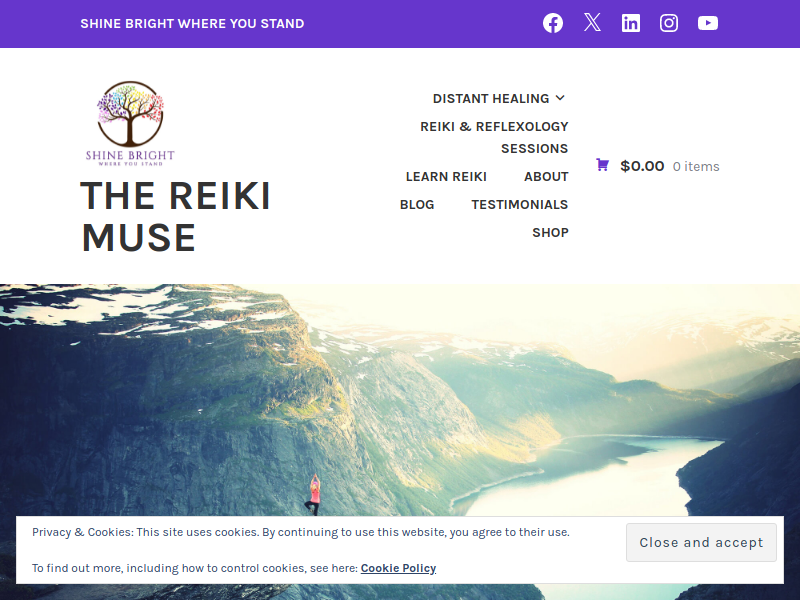Open the Learn Reiki page
The image size is (800, 600).
click(x=446, y=177)
